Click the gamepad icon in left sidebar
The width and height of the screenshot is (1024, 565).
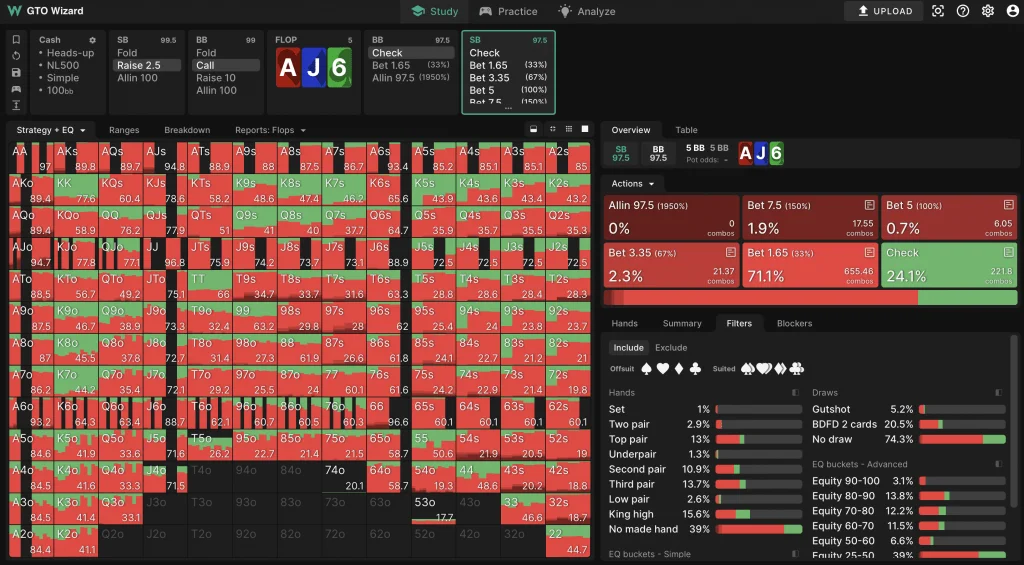pos(16,89)
